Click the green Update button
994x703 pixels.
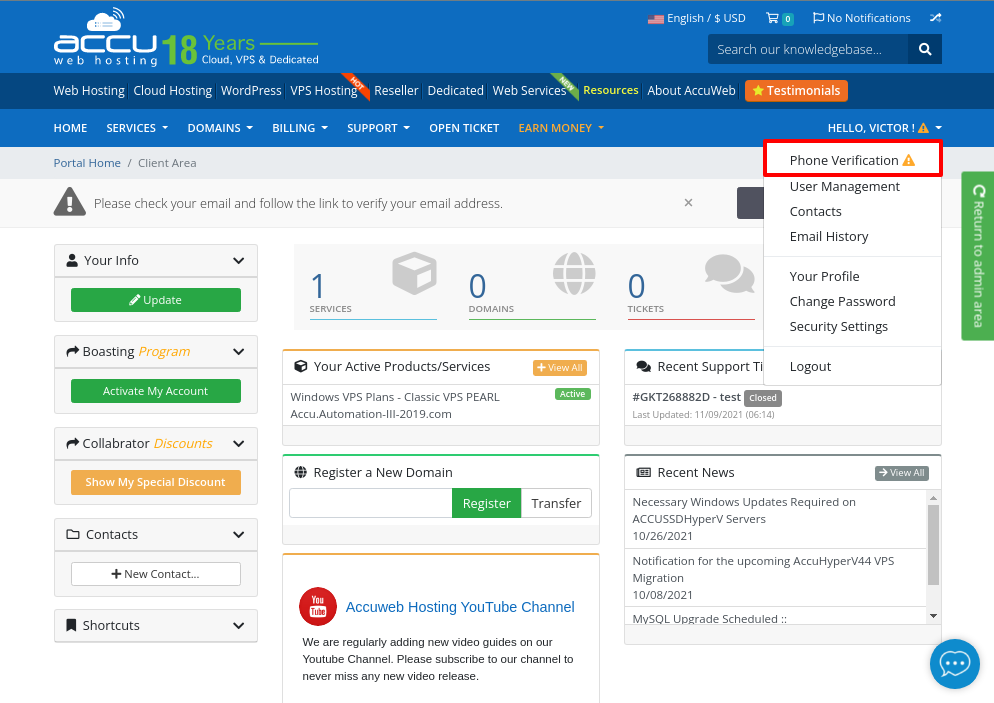[x=156, y=300]
